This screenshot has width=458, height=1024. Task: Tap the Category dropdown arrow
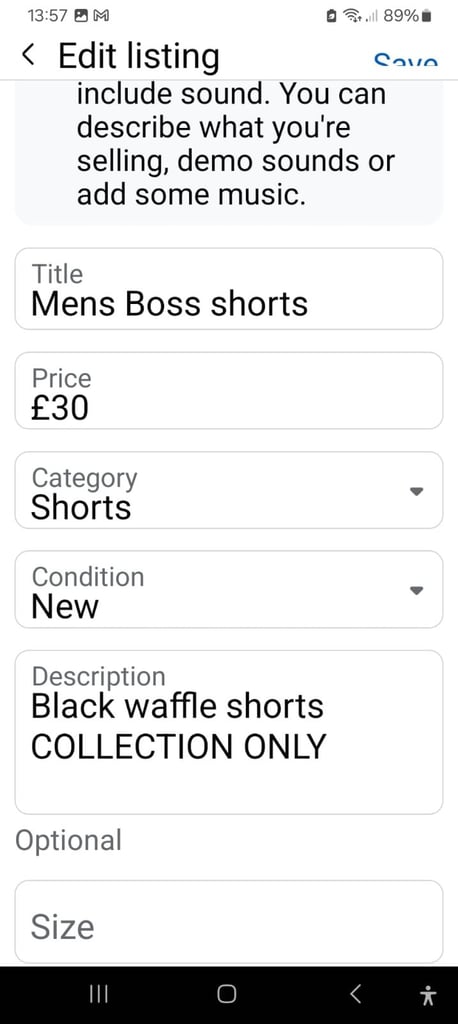tap(417, 491)
